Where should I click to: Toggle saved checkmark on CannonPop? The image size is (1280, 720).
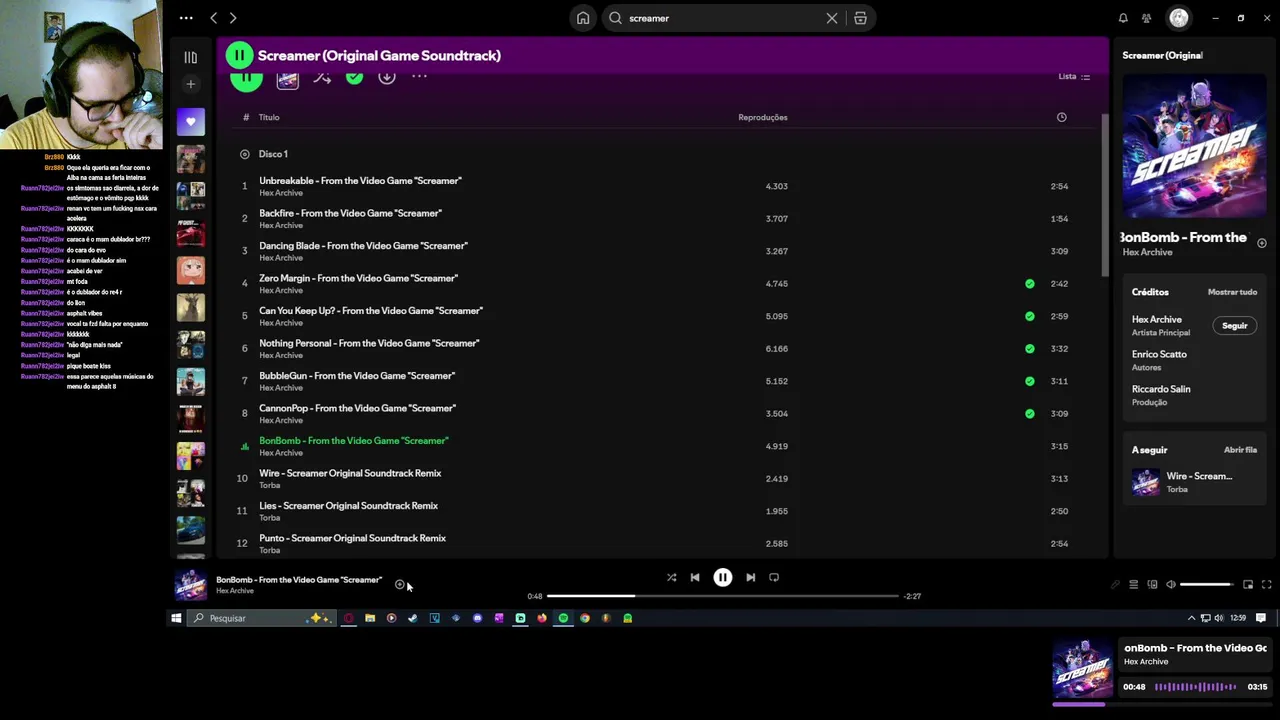click(1030, 413)
